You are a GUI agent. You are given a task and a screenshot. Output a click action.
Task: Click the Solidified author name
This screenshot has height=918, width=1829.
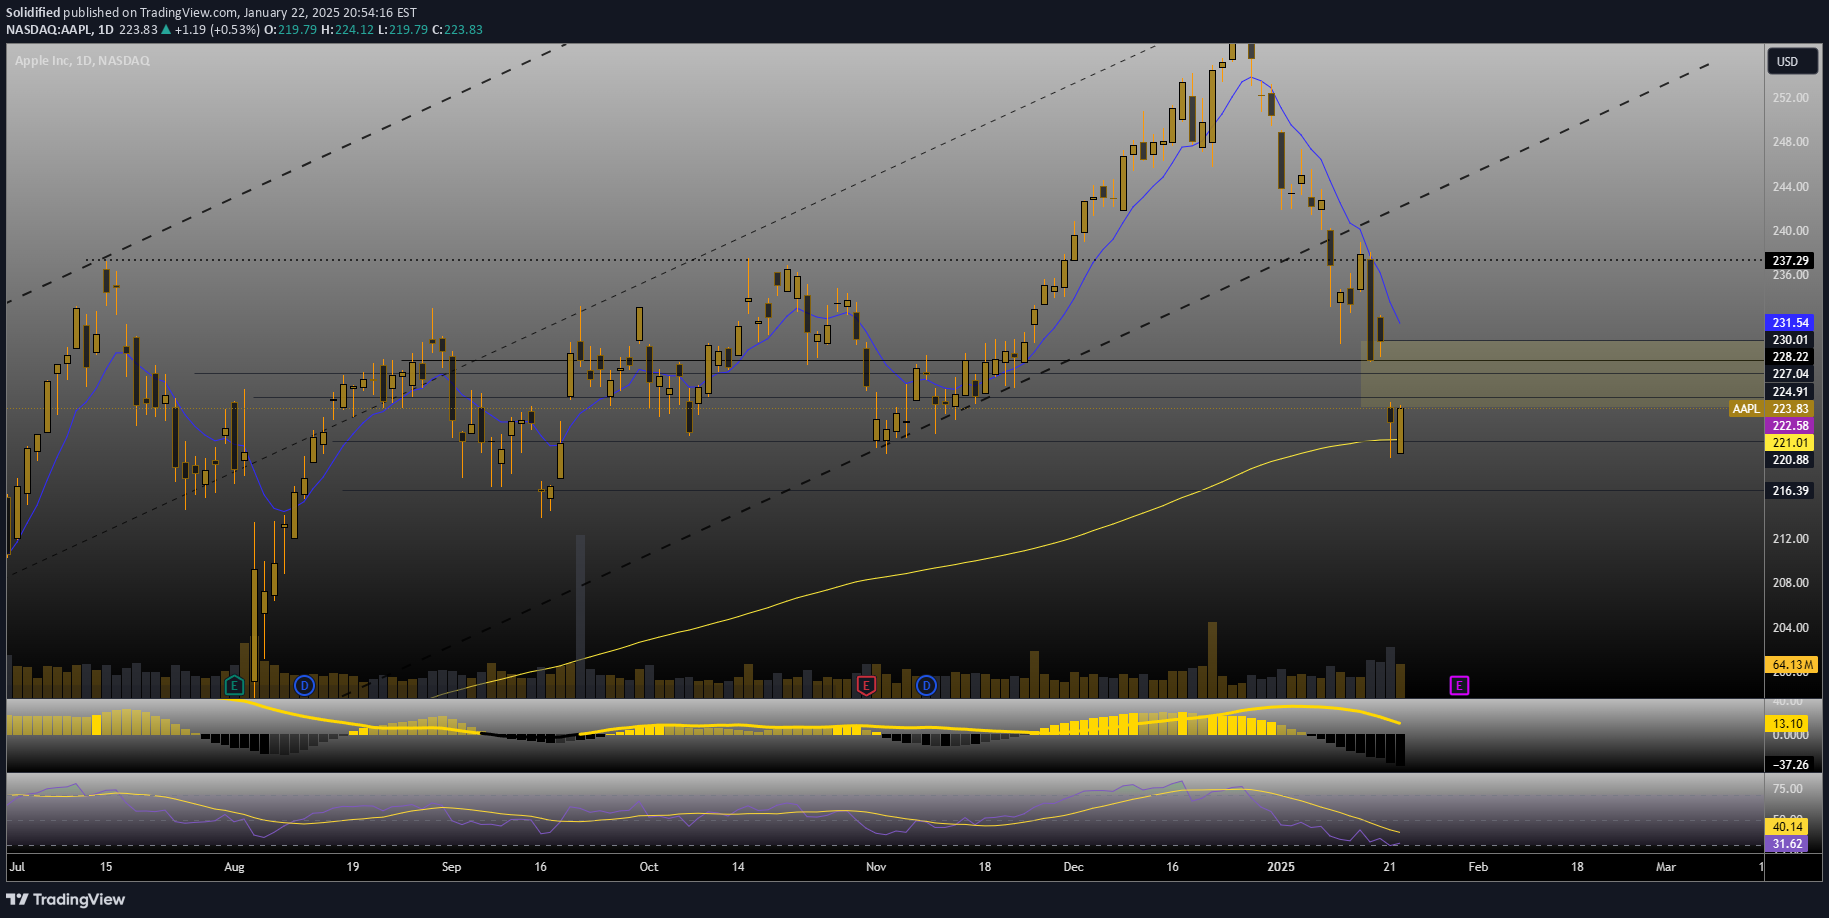[x=32, y=13]
